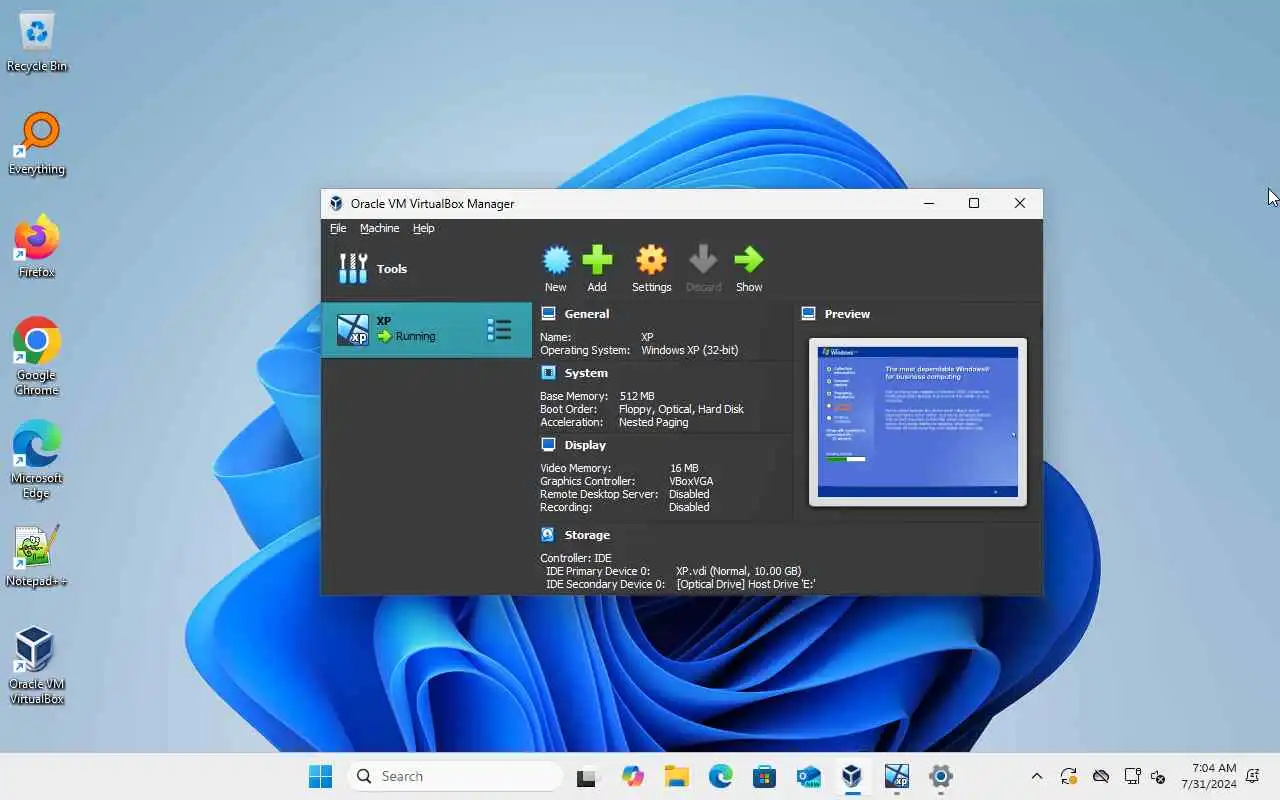Click 'Floppy, Optical, Hard Disk' boot order

[x=681, y=410]
